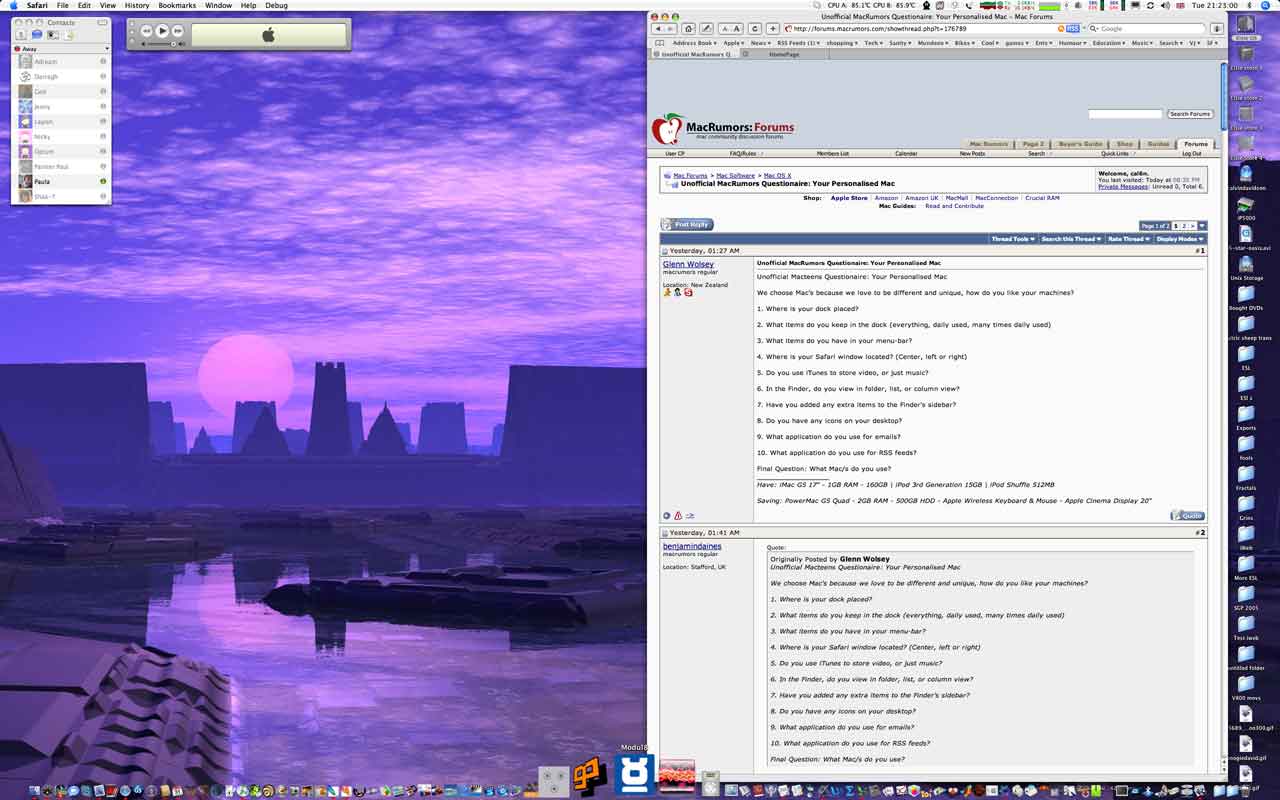Expand the Display Modes dropdown
Viewport: 1280px width, 800px height.
1180,239
